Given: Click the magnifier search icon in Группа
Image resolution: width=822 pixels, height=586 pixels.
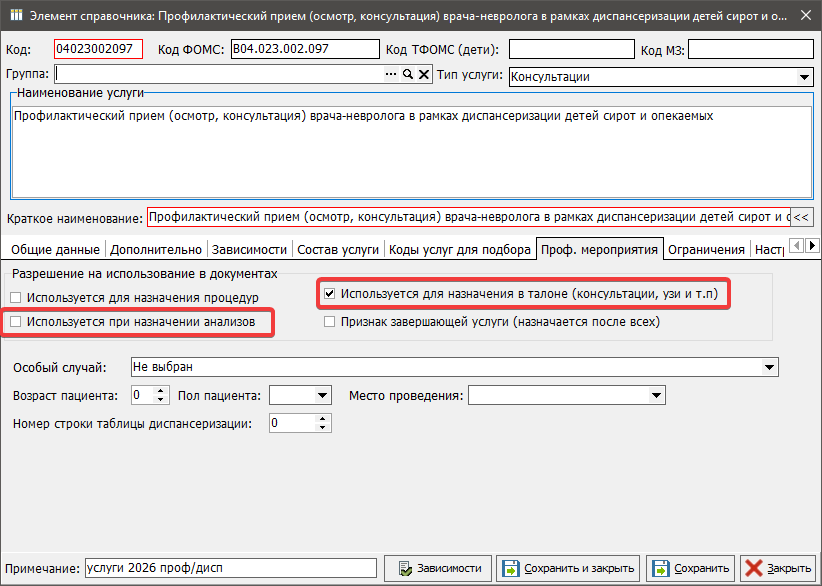Looking at the screenshot, I should pos(407,74).
